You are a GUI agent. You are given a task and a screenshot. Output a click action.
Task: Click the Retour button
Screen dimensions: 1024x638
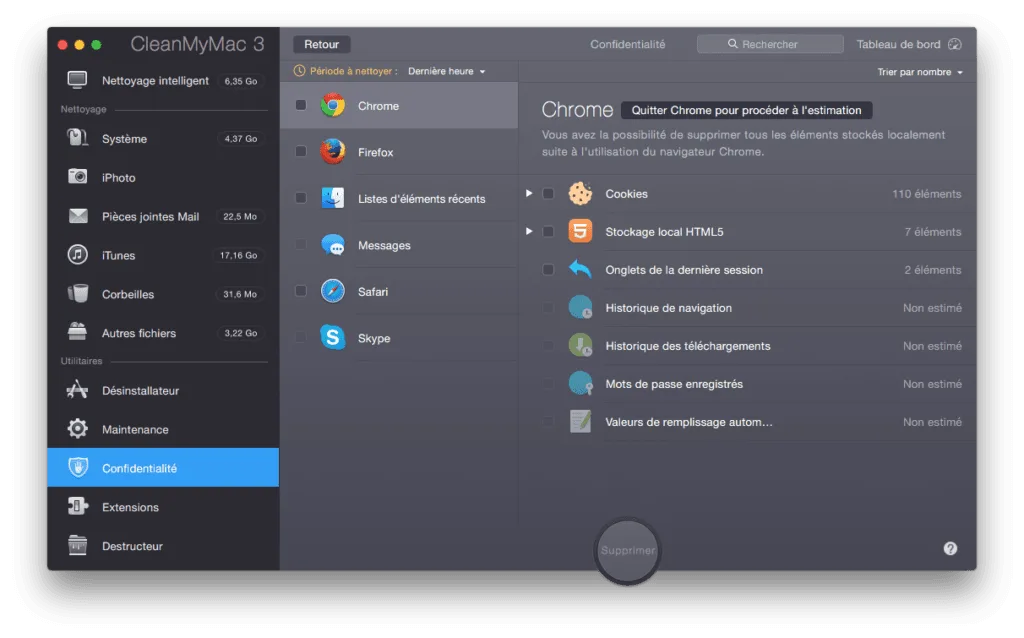tap(321, 44)
